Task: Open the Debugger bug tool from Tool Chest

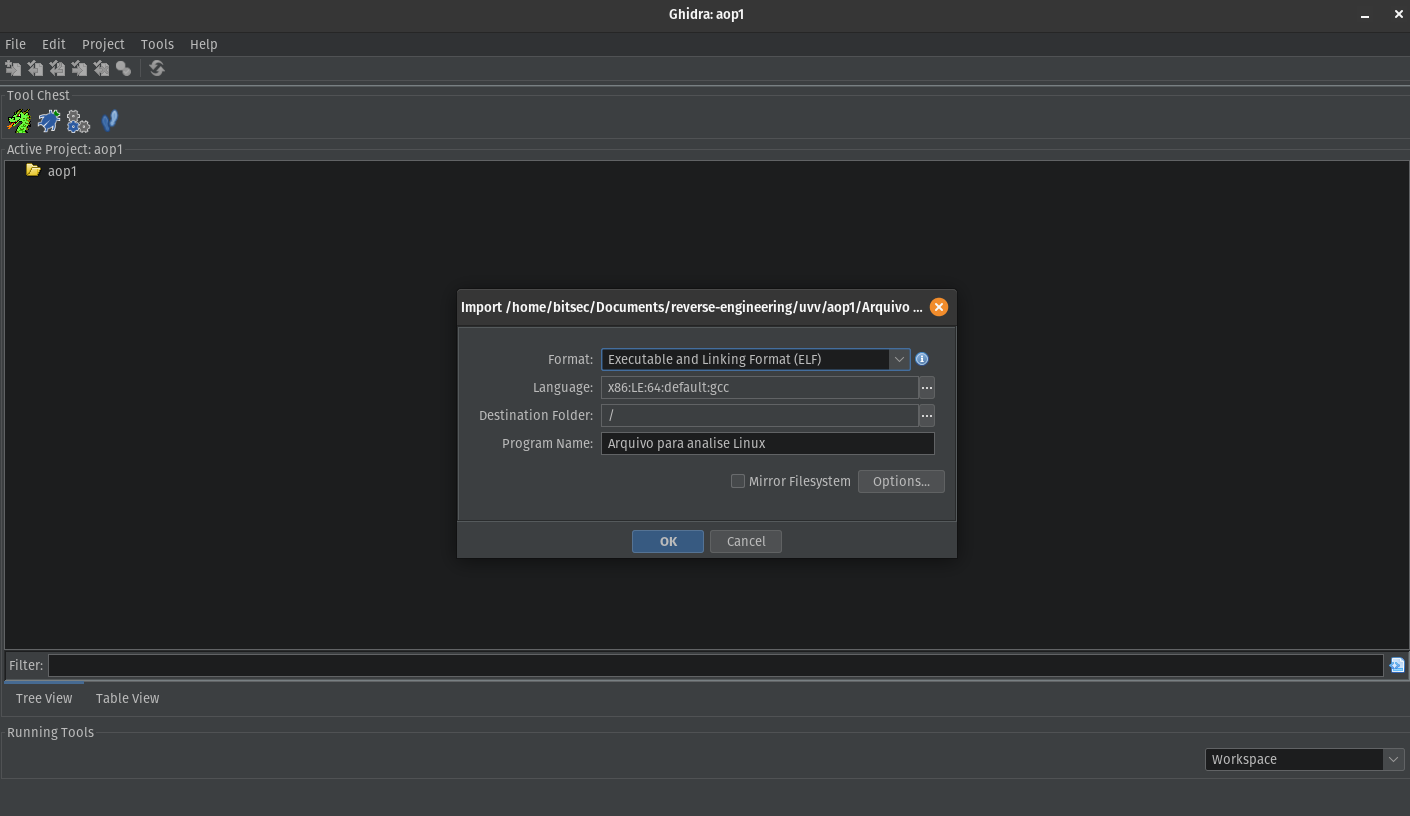Action: [x=49, y=120]
